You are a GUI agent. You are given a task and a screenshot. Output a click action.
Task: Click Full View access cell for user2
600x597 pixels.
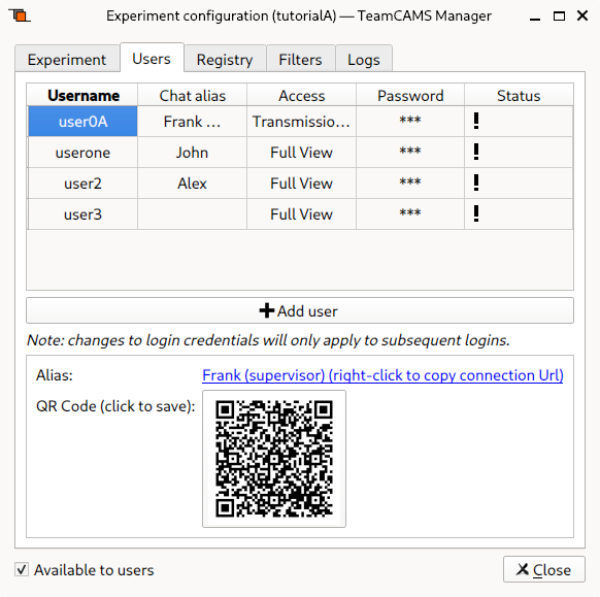(302, 183)
